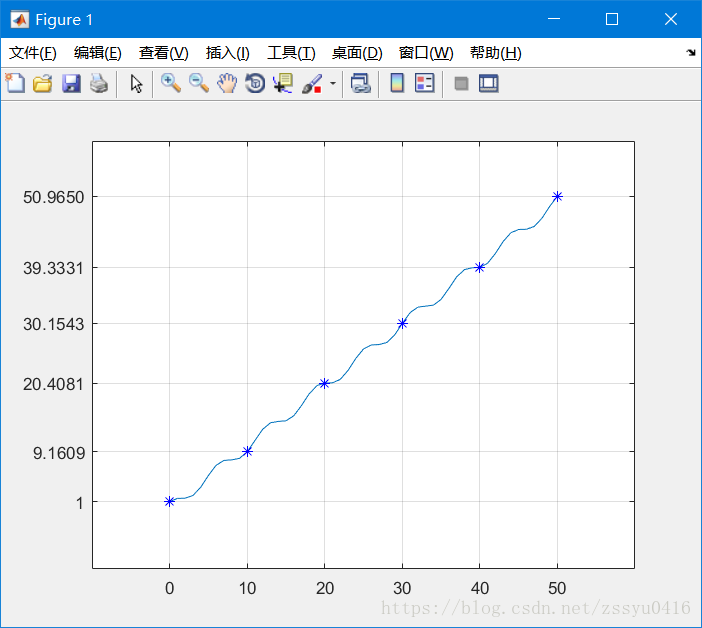Choose the Data Cursor tool

(283, 83)
